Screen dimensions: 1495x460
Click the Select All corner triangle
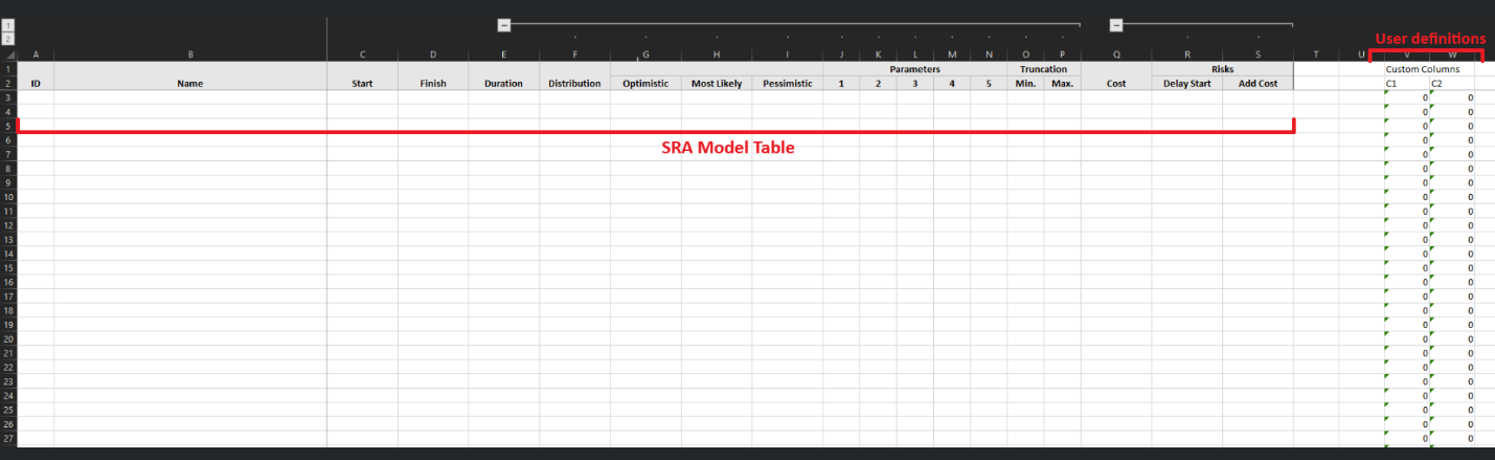click(8, 54)
